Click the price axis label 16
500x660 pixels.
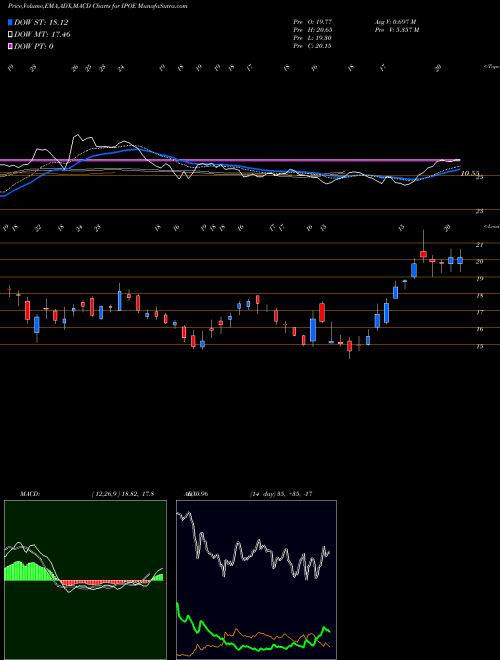coord(479,329)
